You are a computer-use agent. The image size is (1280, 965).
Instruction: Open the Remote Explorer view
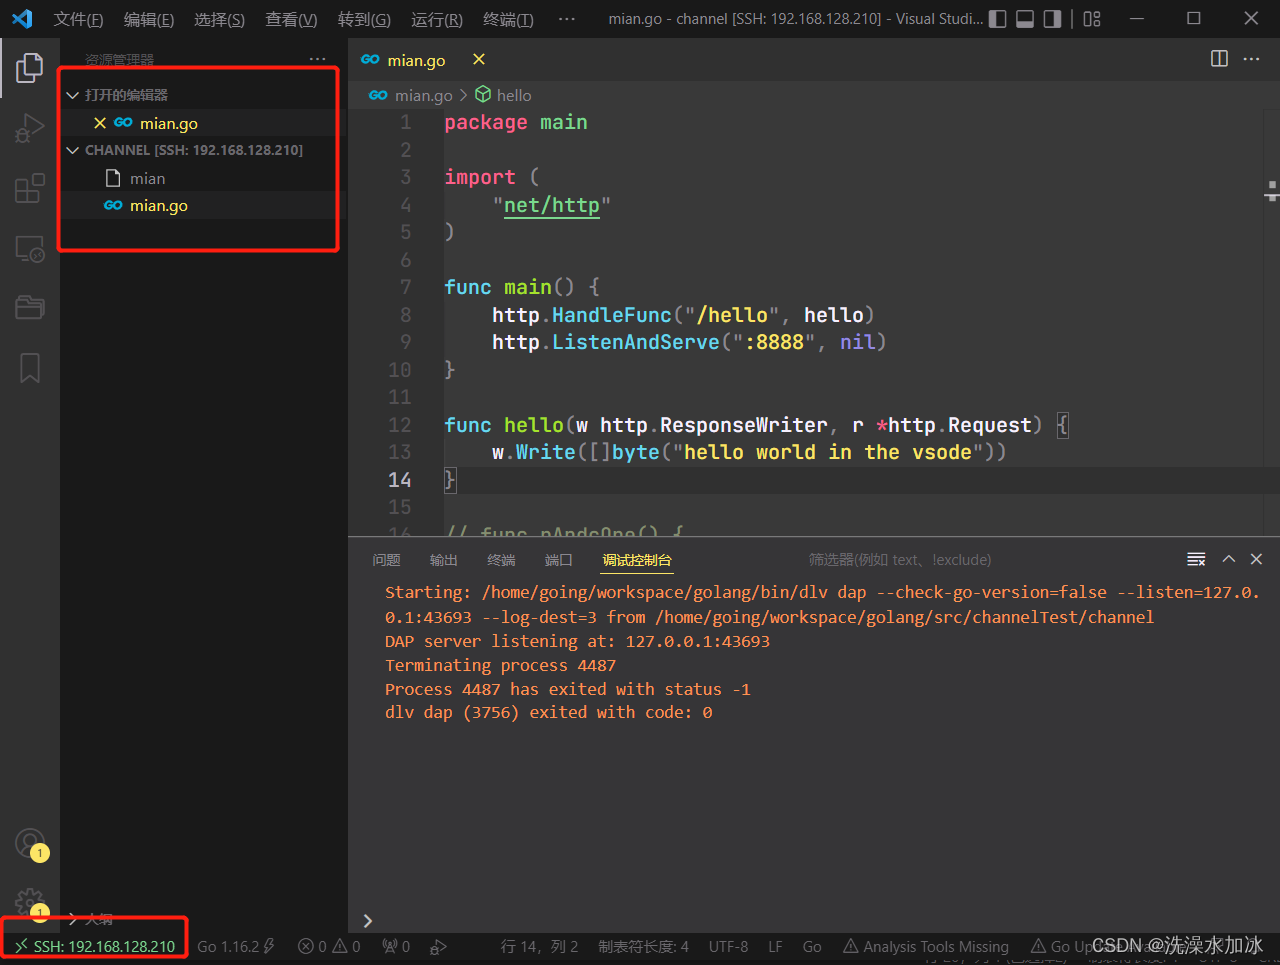tap(30, 248)
